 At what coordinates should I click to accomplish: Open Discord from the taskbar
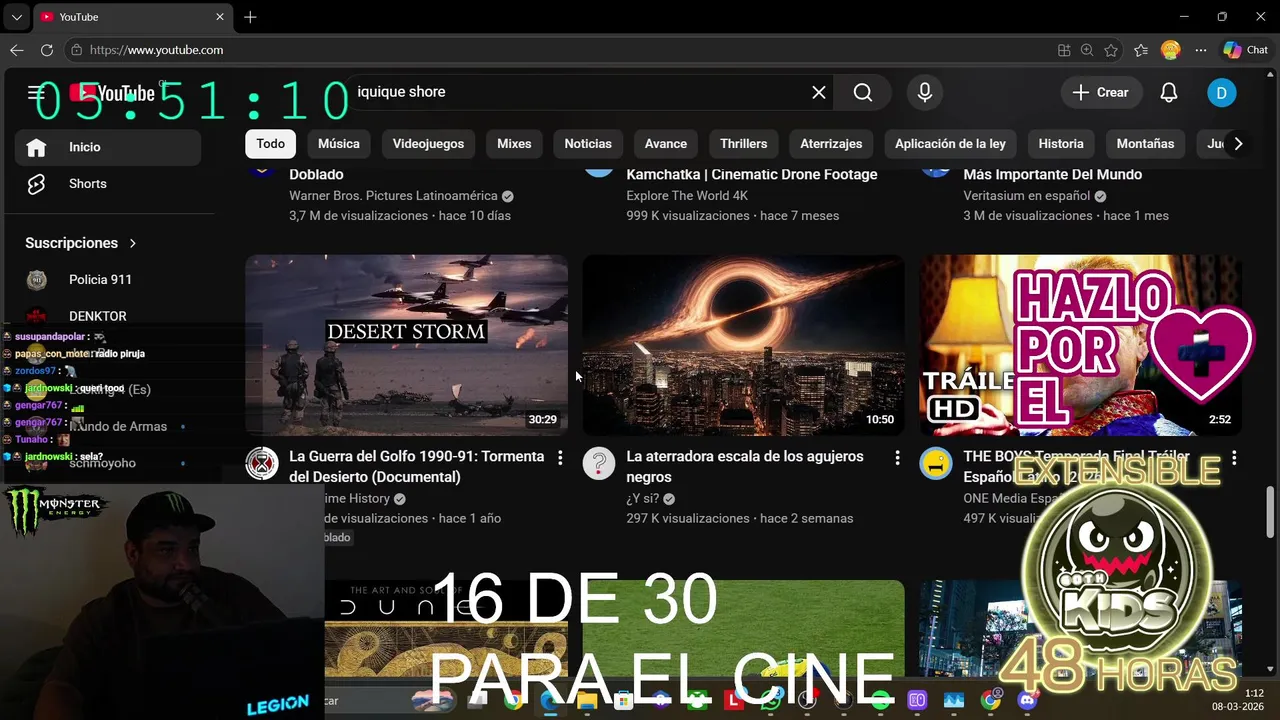[x=1027, y=700]
